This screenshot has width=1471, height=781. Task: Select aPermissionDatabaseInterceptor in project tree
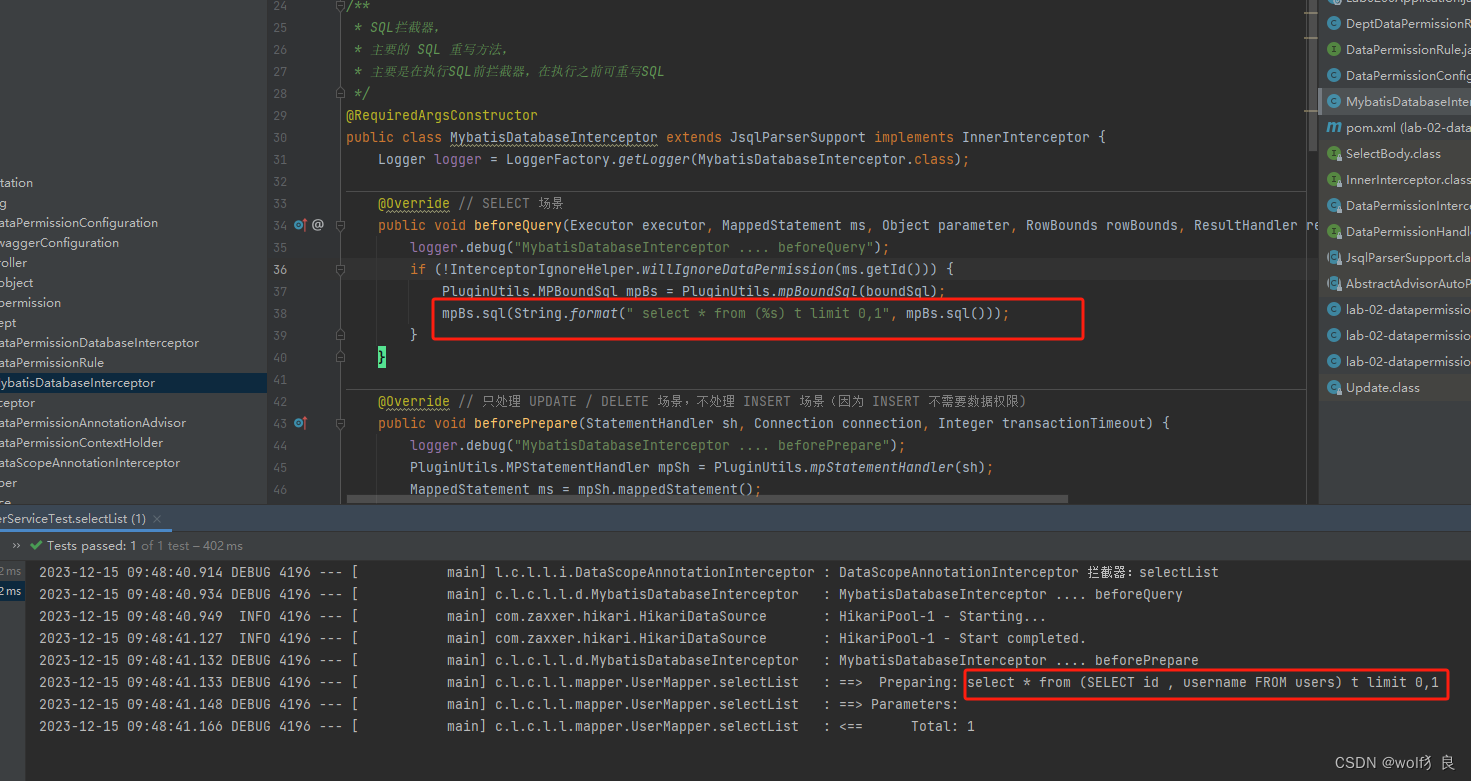pos(99,343)
